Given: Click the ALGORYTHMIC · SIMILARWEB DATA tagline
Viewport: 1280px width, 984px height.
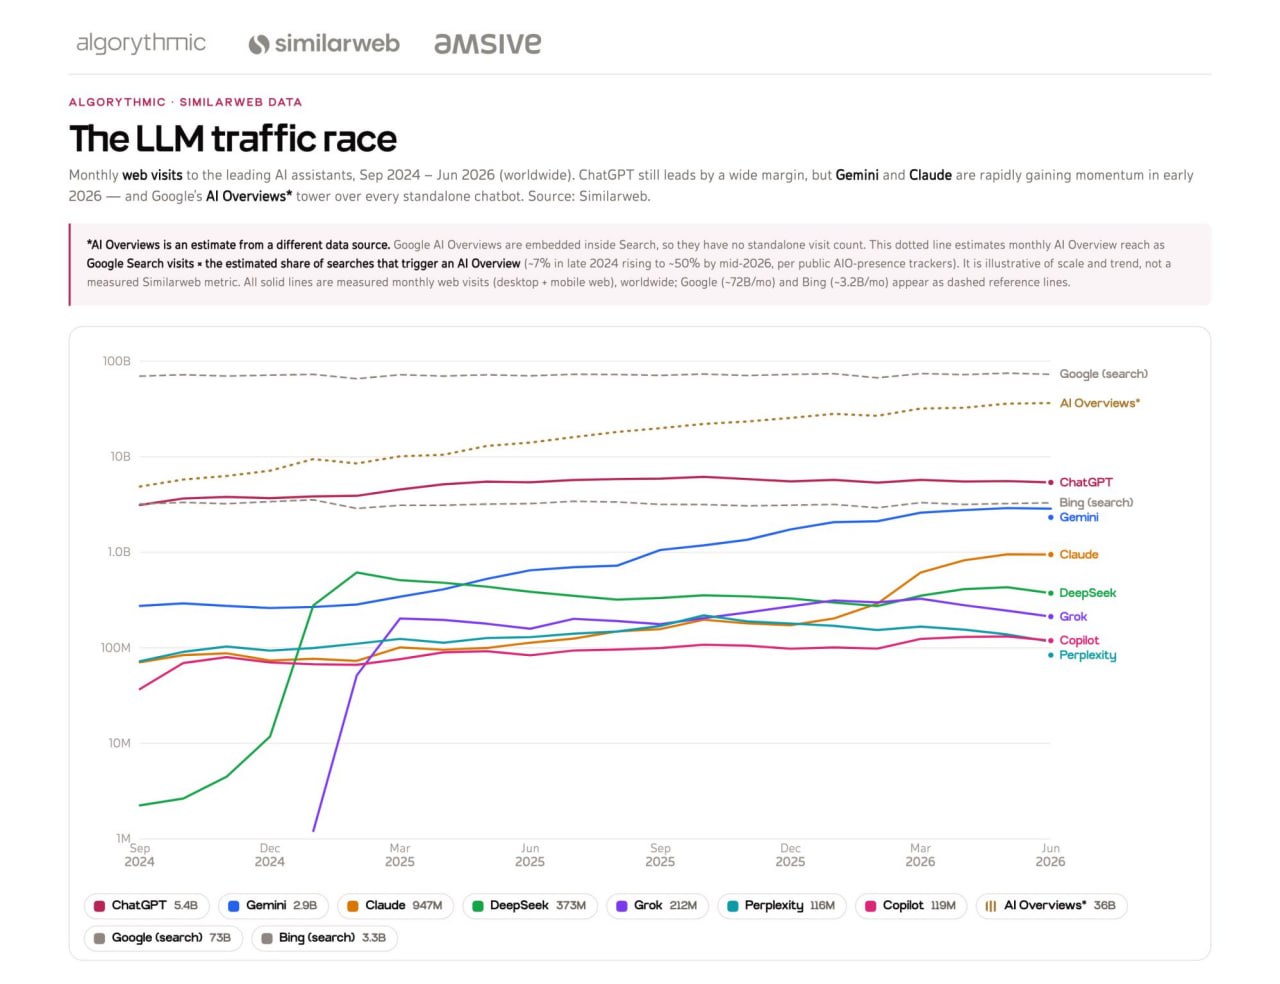Looking at the screenshot, I should pos(185,102).
